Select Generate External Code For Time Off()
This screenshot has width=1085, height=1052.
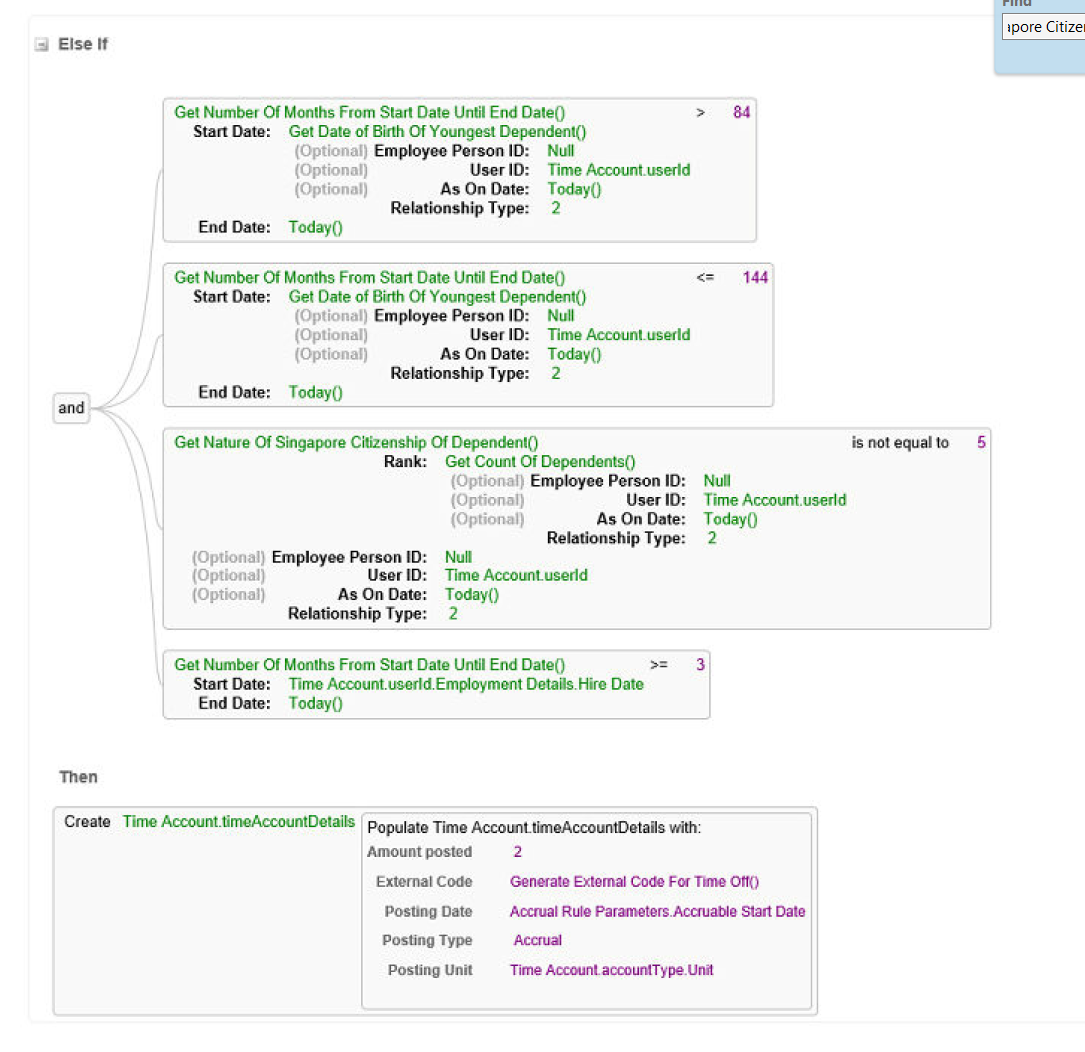click(634, 882)
